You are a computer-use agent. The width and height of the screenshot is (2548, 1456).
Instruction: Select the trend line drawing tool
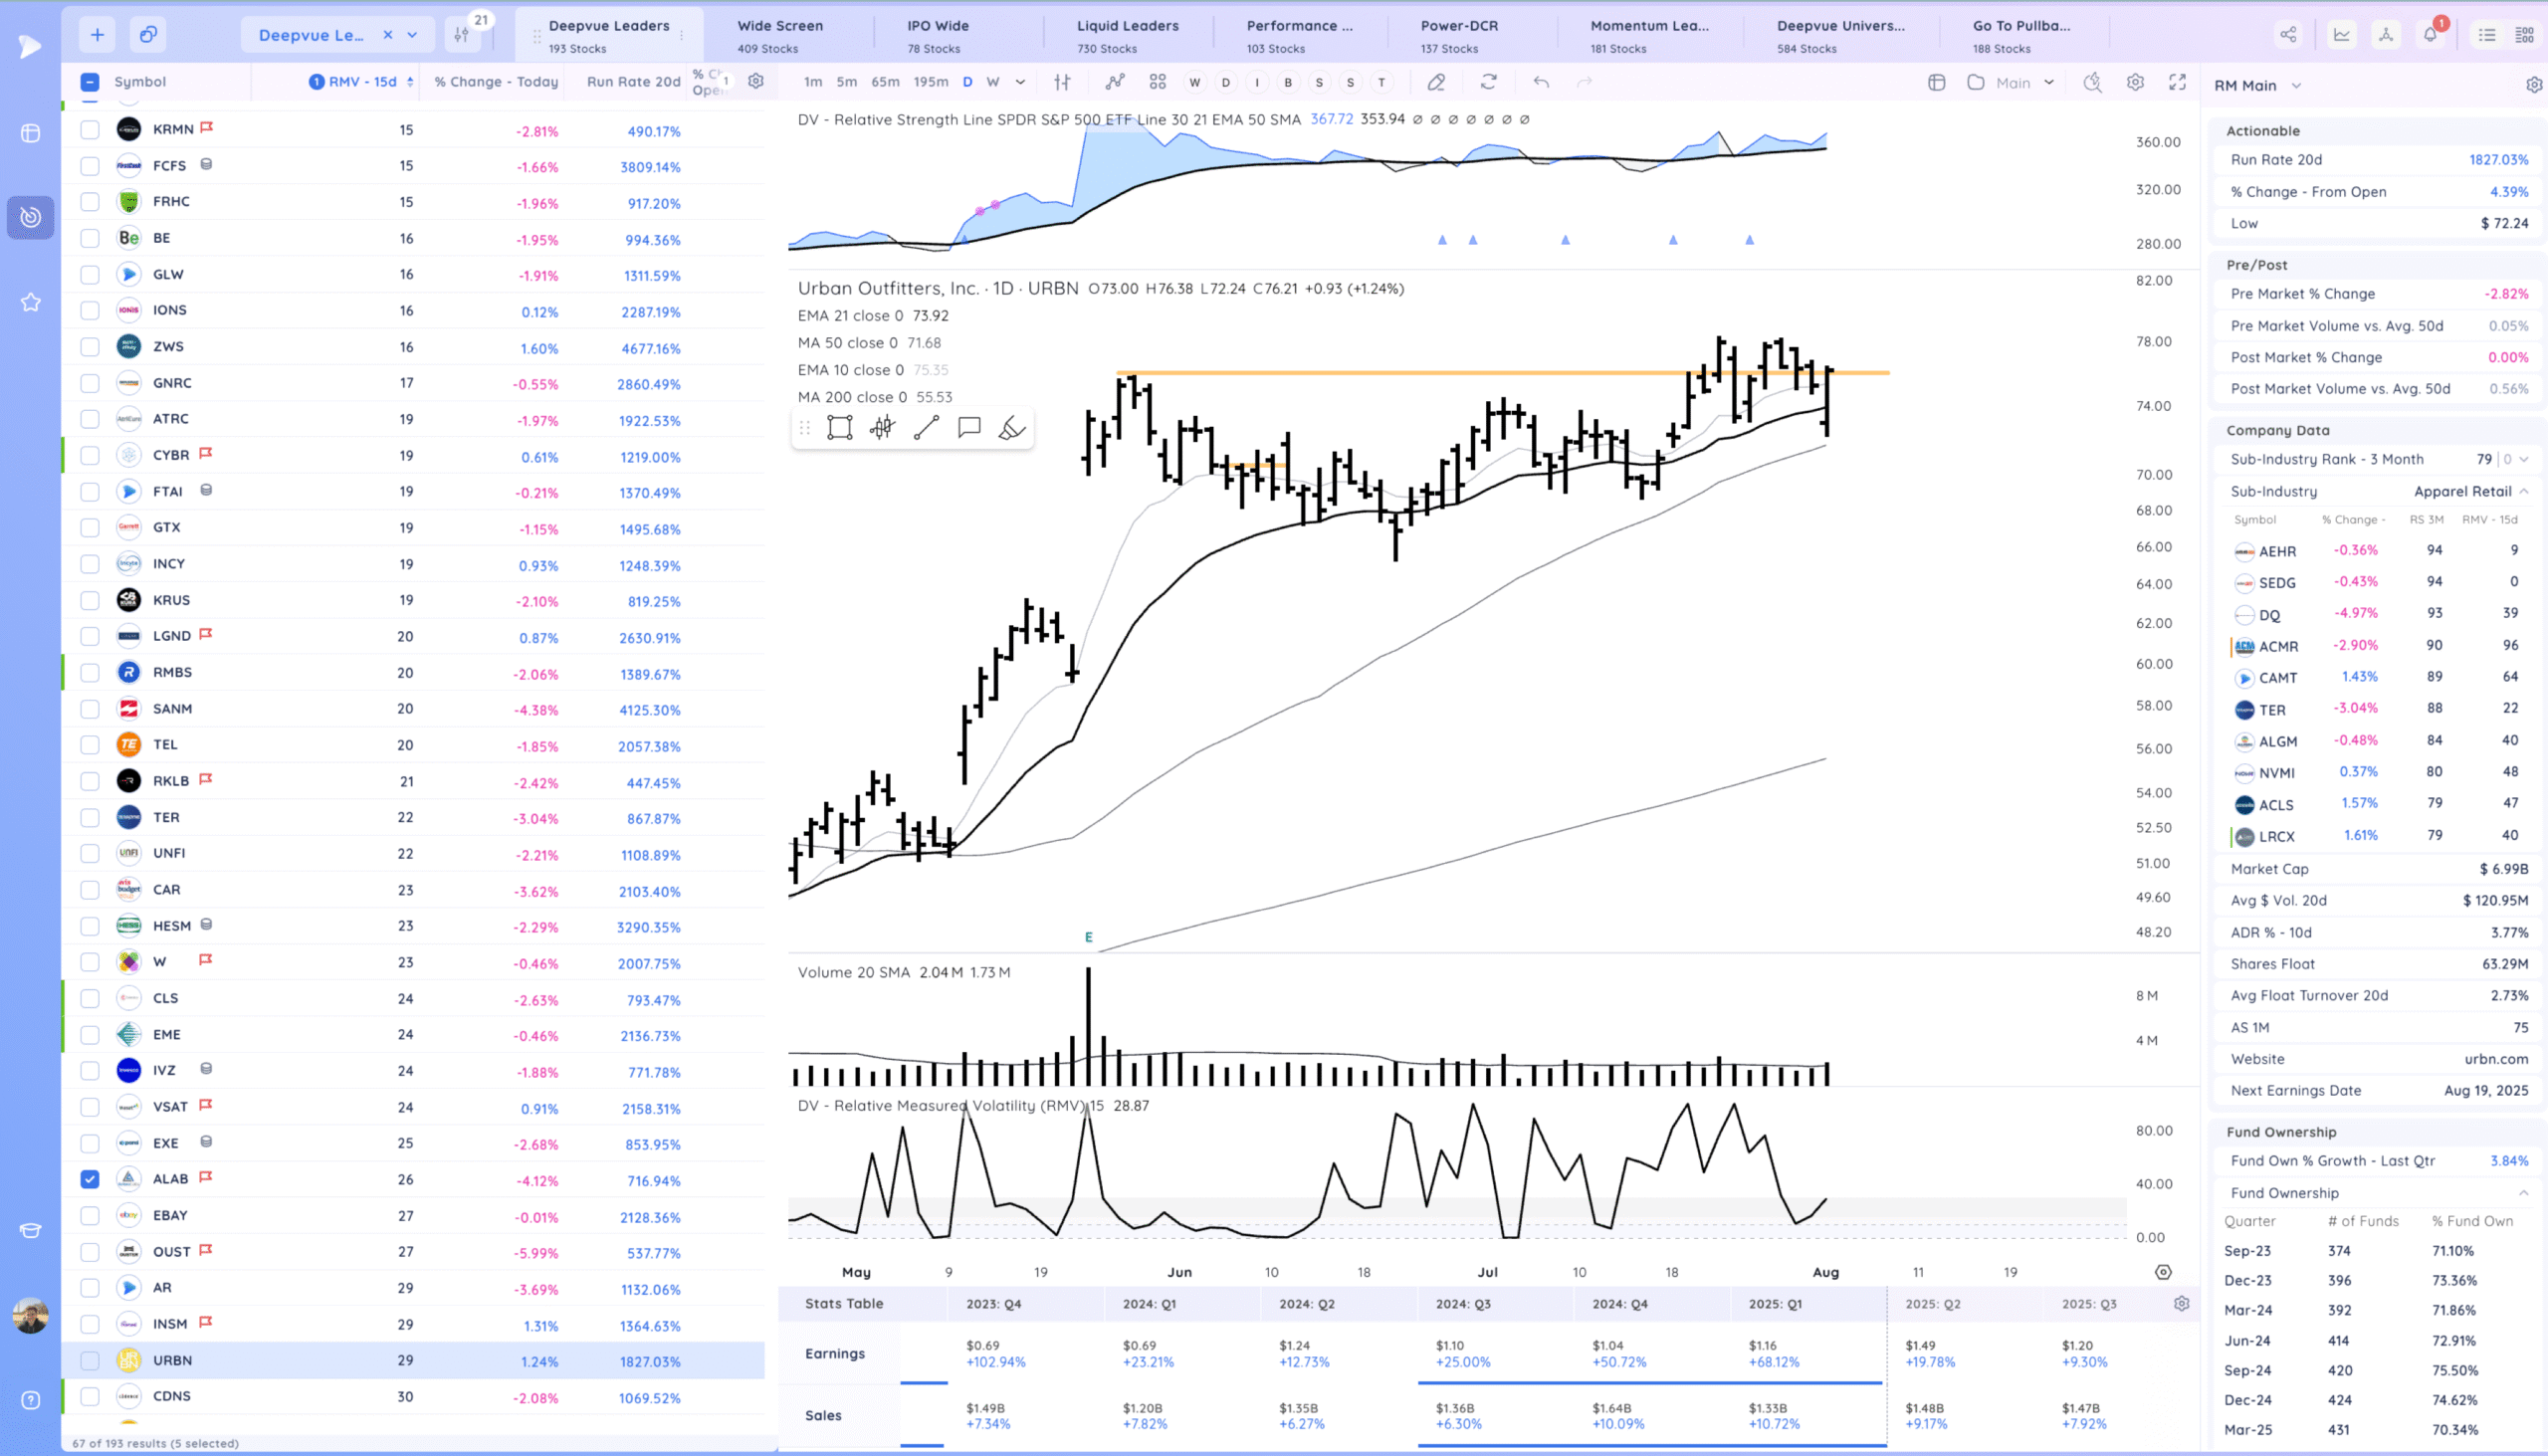pyautogui.click(x=926, y=428)
